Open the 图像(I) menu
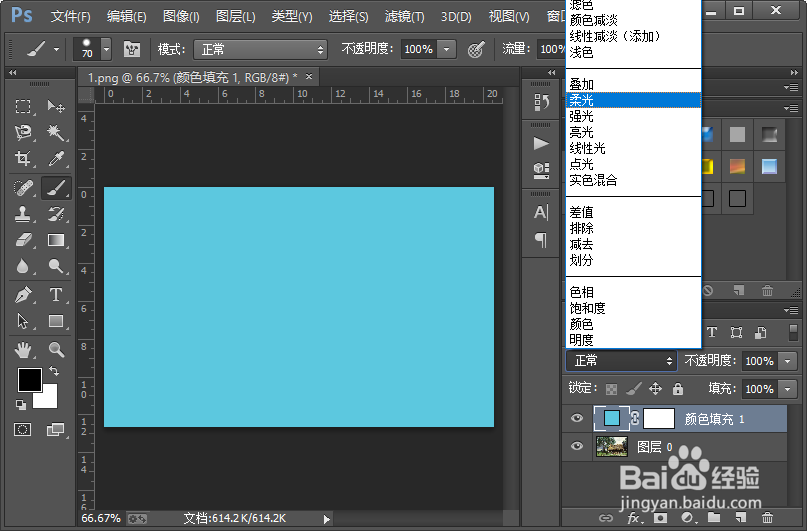This screenshot has height=531, width=807. click(x=181, y=17)
